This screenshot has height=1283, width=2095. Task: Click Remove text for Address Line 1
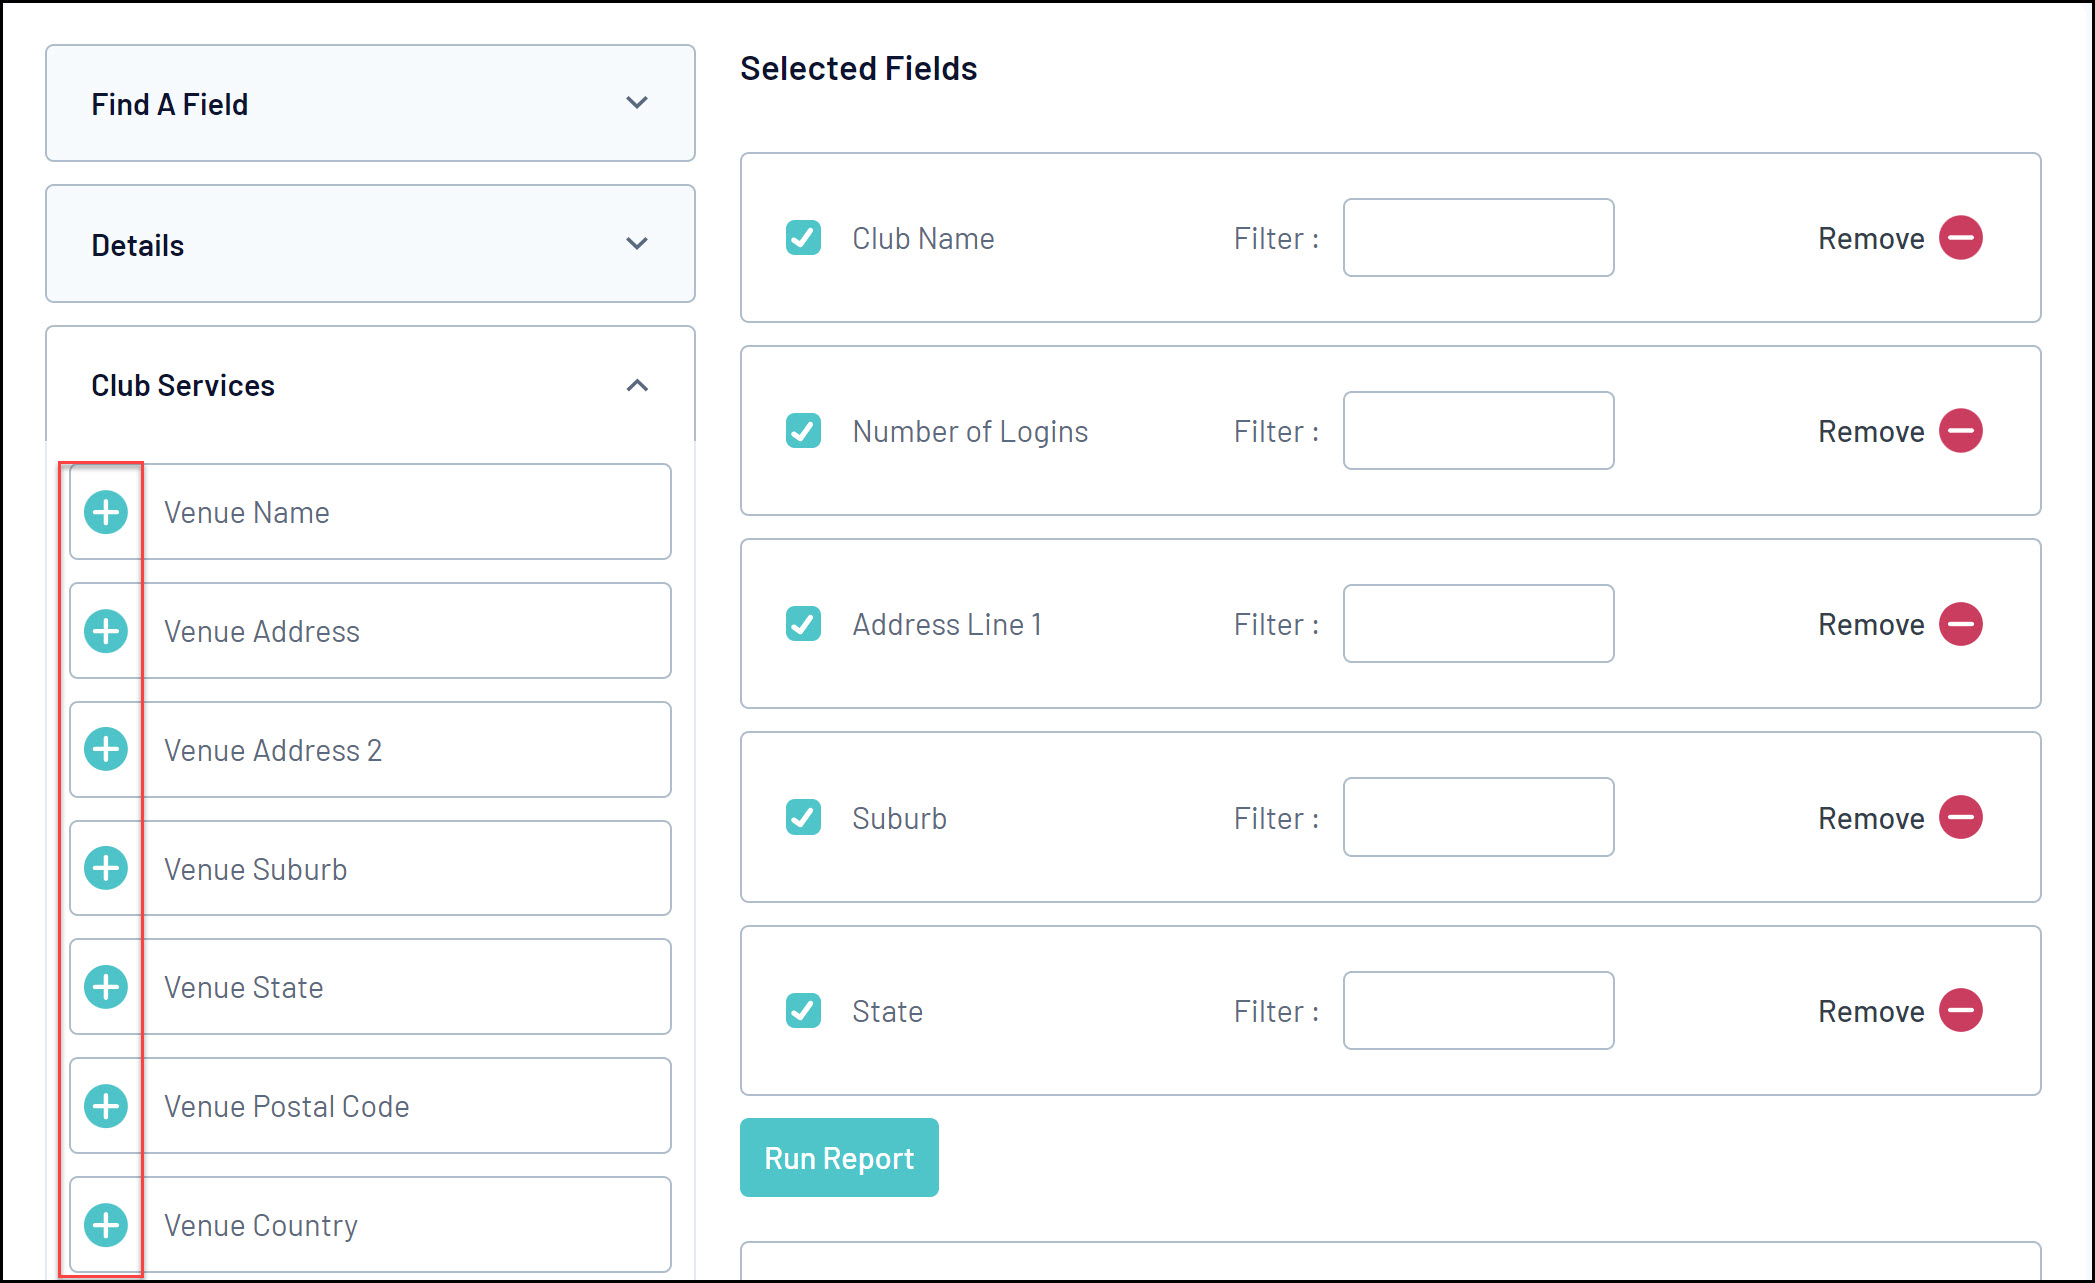click(x=1870, y=625)
